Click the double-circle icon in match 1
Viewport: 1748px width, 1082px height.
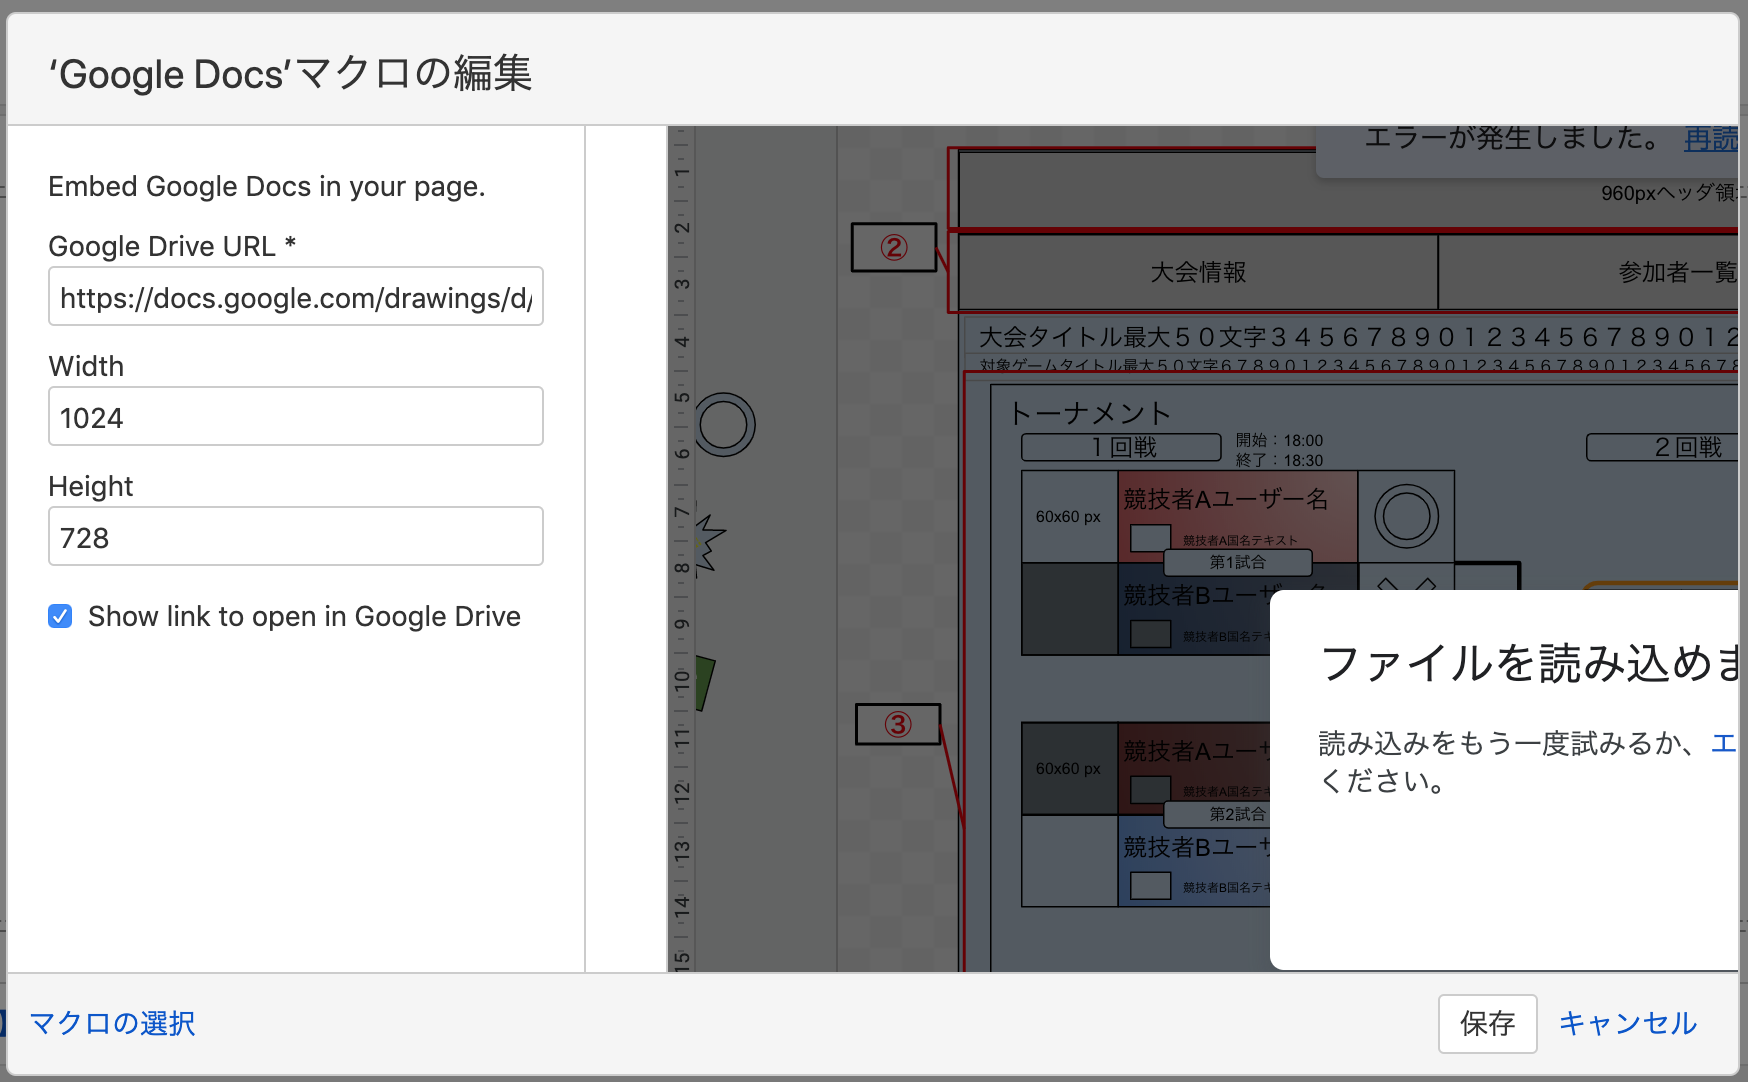1406,517
